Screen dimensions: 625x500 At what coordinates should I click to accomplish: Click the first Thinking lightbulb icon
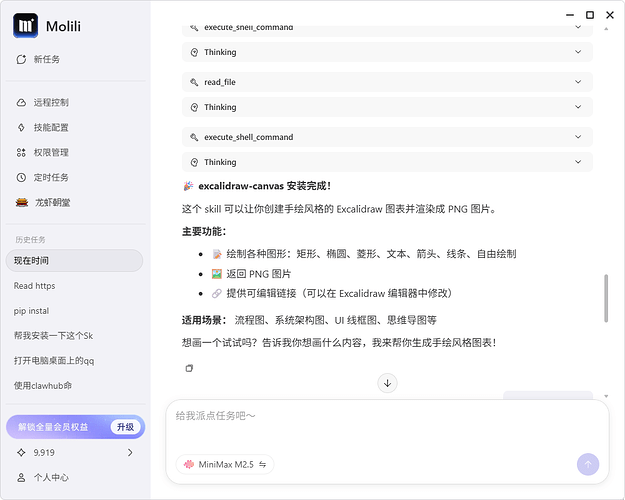[x=194, y=52]
